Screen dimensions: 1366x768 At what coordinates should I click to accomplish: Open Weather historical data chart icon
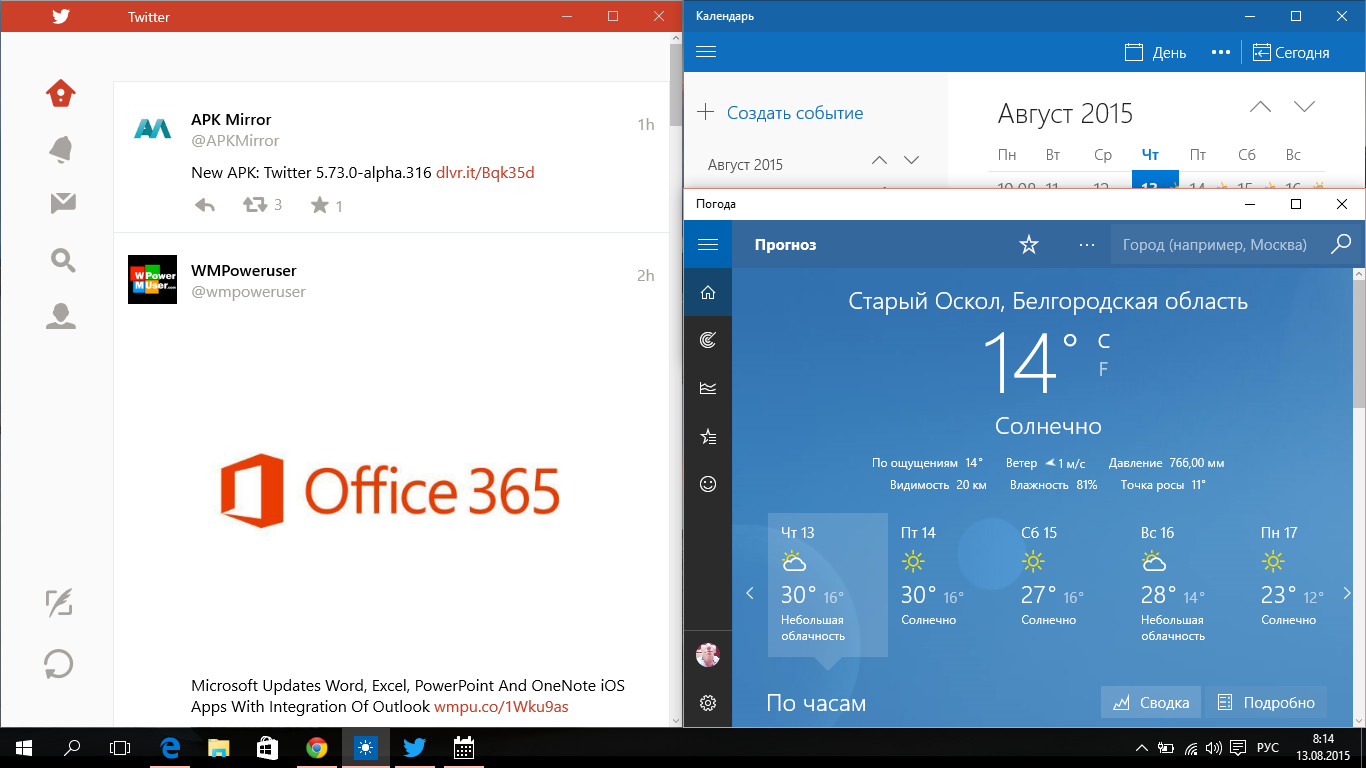[x=708, y=388]
